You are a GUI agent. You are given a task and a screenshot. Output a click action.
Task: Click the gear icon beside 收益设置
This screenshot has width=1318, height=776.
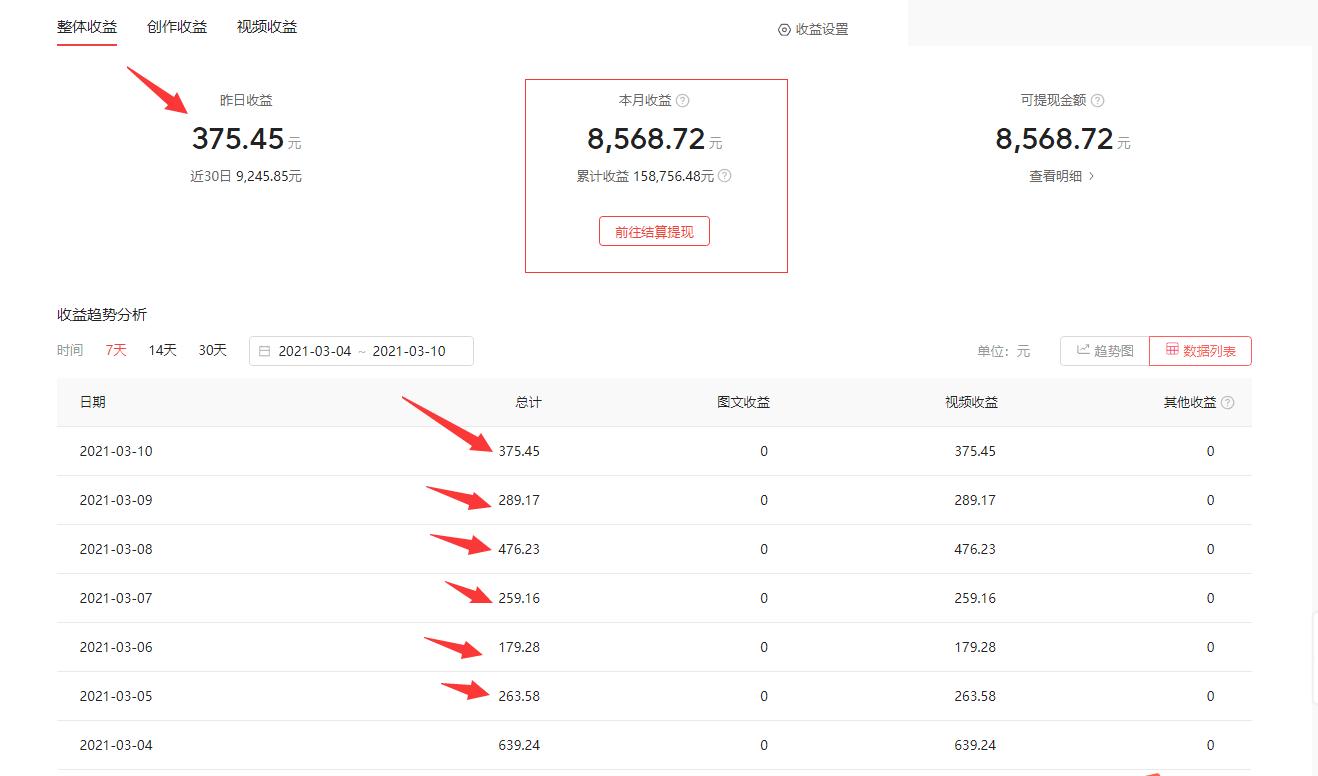[x=784, y=30]
